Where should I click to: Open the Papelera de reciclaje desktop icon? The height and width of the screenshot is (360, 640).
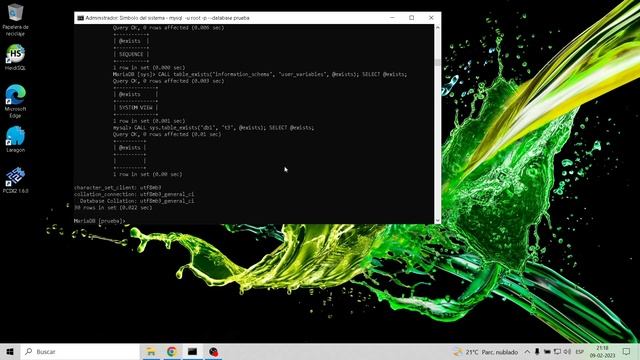tap(16, 19)
